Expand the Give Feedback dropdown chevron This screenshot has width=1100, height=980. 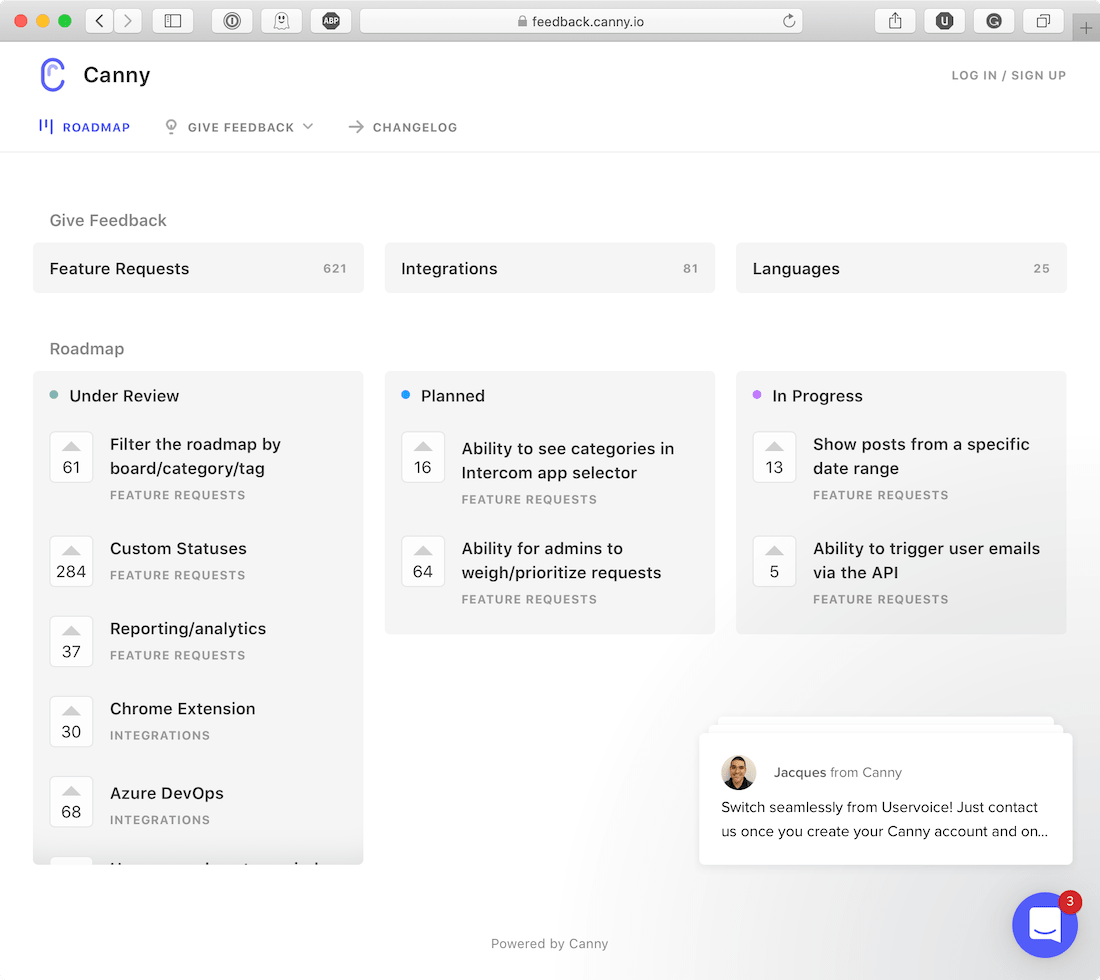[308, 126]
